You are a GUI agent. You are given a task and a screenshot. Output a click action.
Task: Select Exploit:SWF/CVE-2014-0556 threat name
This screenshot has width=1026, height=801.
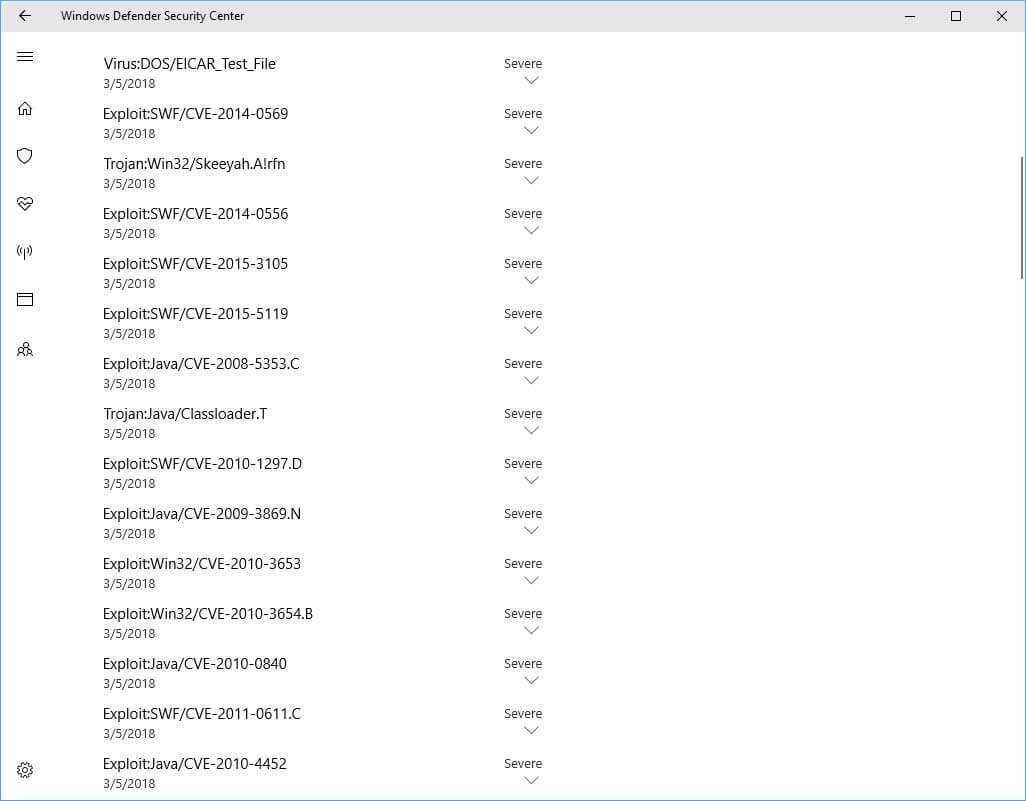coord(196,214)
